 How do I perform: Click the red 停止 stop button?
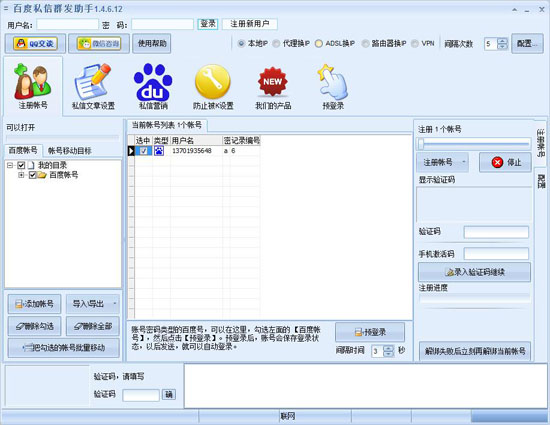[505, 162]
